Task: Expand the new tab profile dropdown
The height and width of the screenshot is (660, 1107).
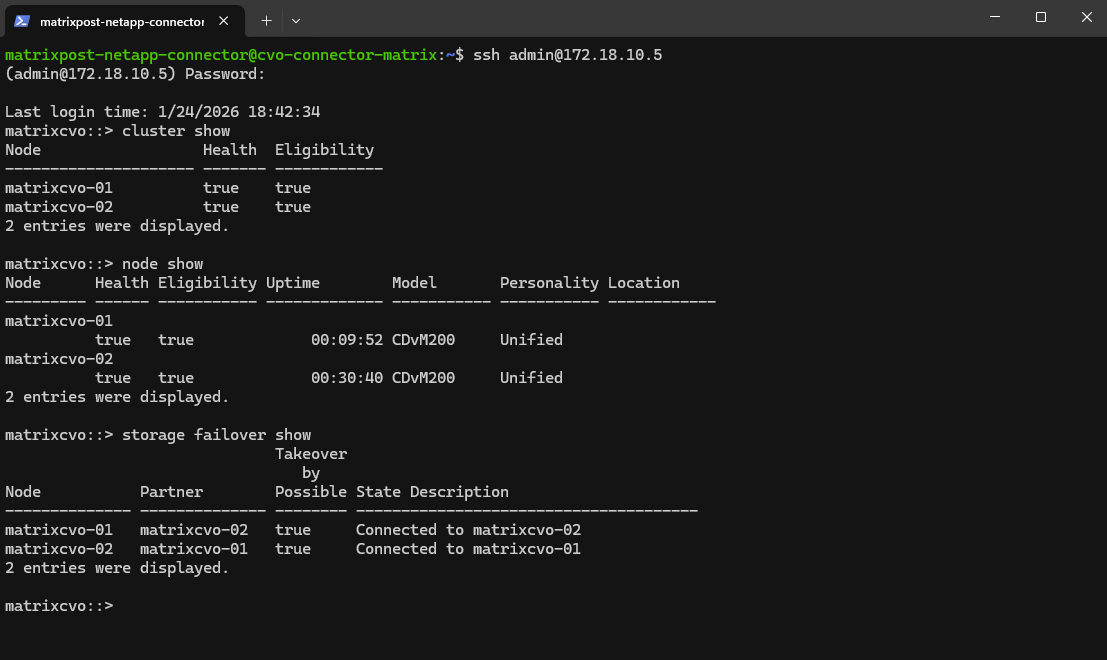Action: pyautogui.click(x=296, y=20)
